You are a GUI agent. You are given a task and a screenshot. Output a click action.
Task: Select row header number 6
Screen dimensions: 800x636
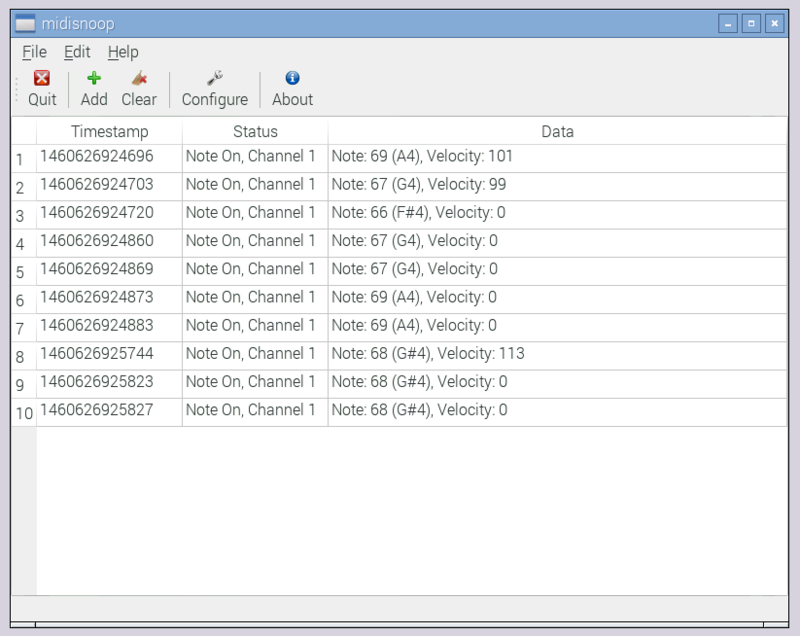[24, 299]
